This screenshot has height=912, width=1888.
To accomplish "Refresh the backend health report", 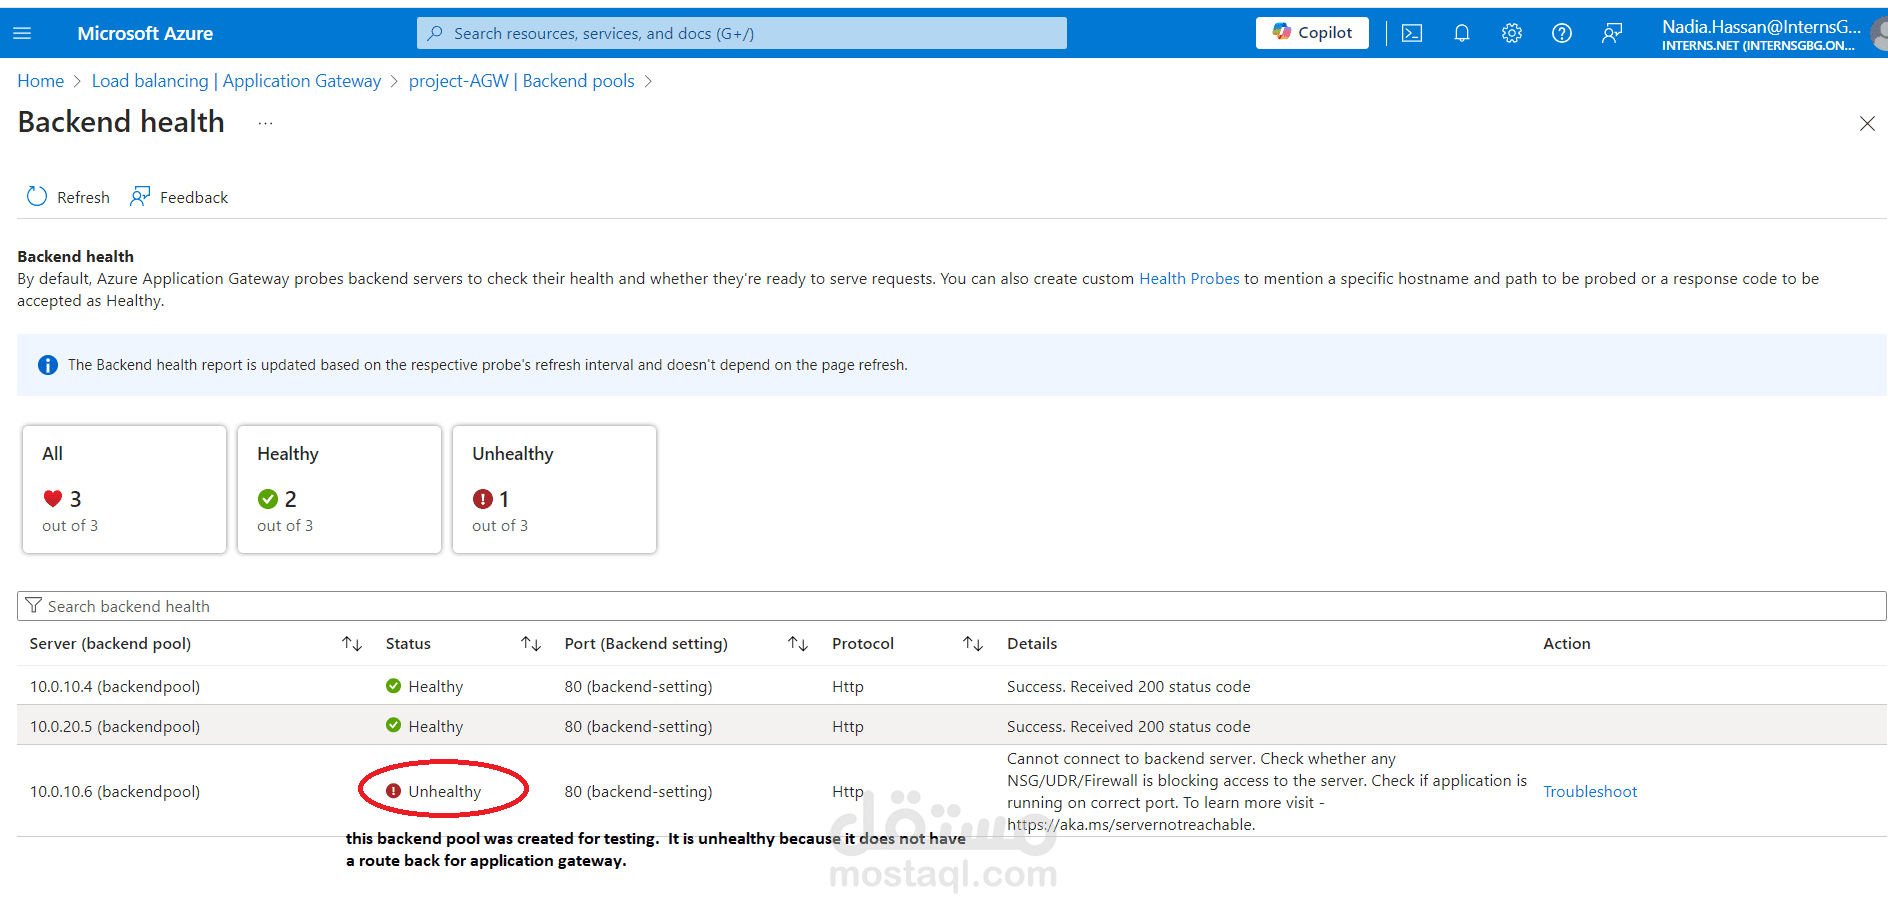I will pyautogui.click(x=68, y=197).
